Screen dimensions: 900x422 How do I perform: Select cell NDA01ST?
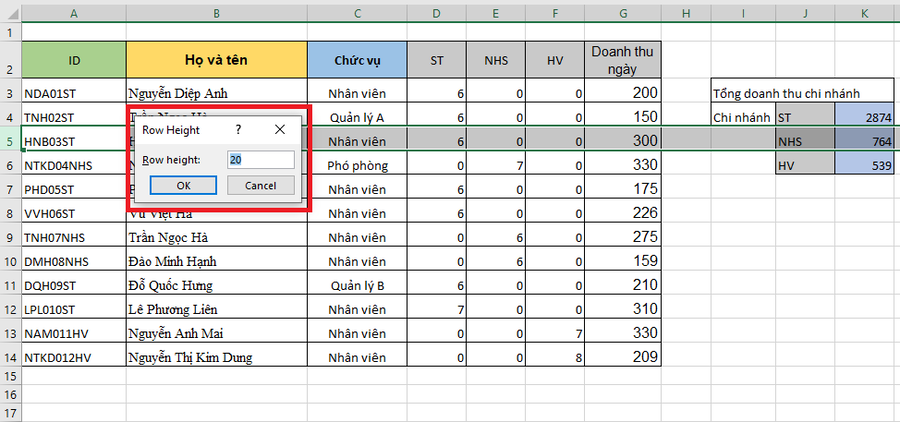73,93
